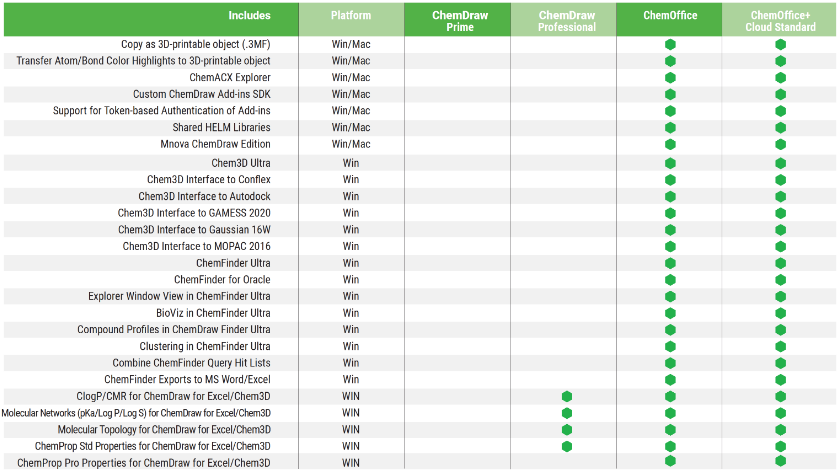
Task: Select 'Copy as 3D-printable object (.3MF)' text
Action: tap(195, 44)
